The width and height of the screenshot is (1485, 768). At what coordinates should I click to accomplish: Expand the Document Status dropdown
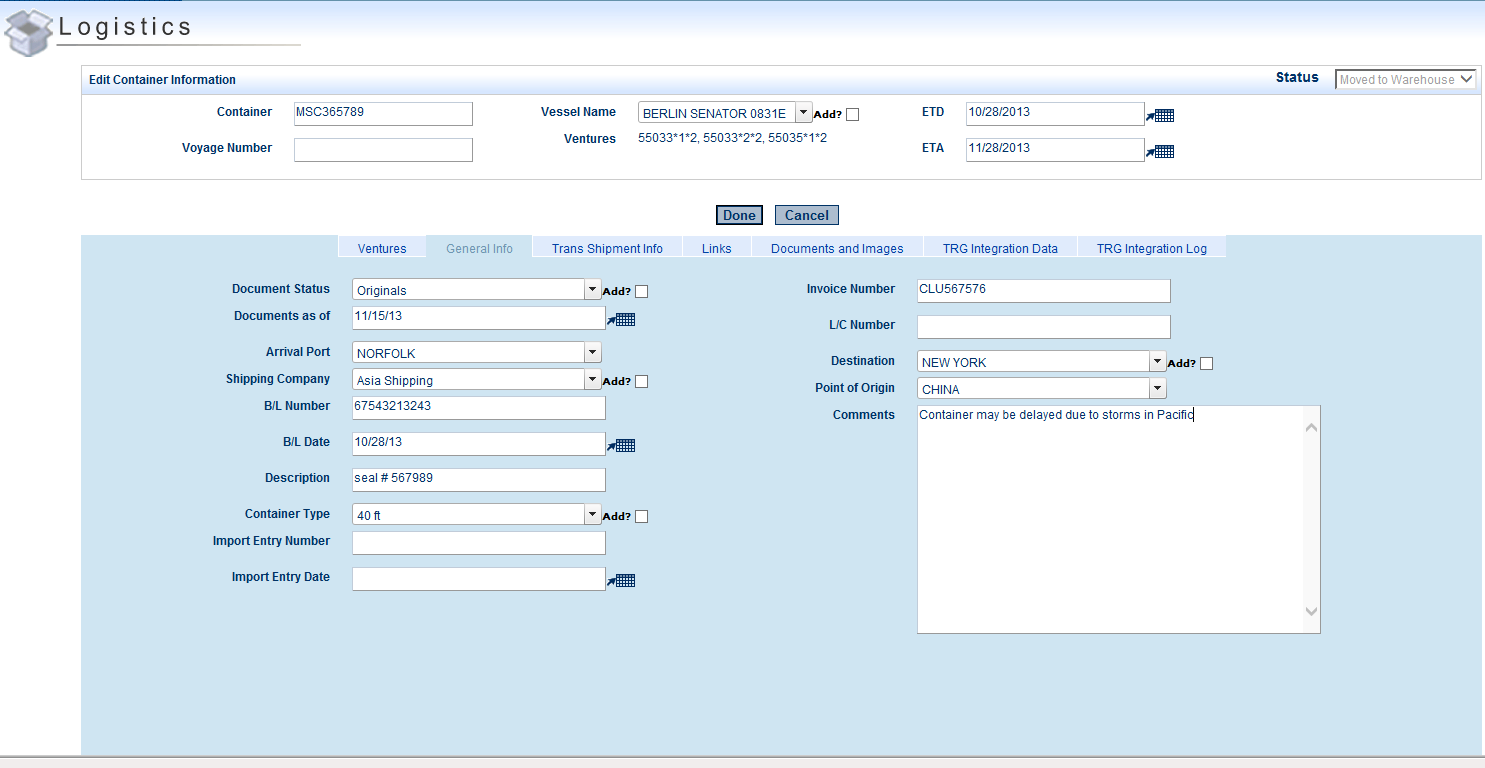(592, 290)
